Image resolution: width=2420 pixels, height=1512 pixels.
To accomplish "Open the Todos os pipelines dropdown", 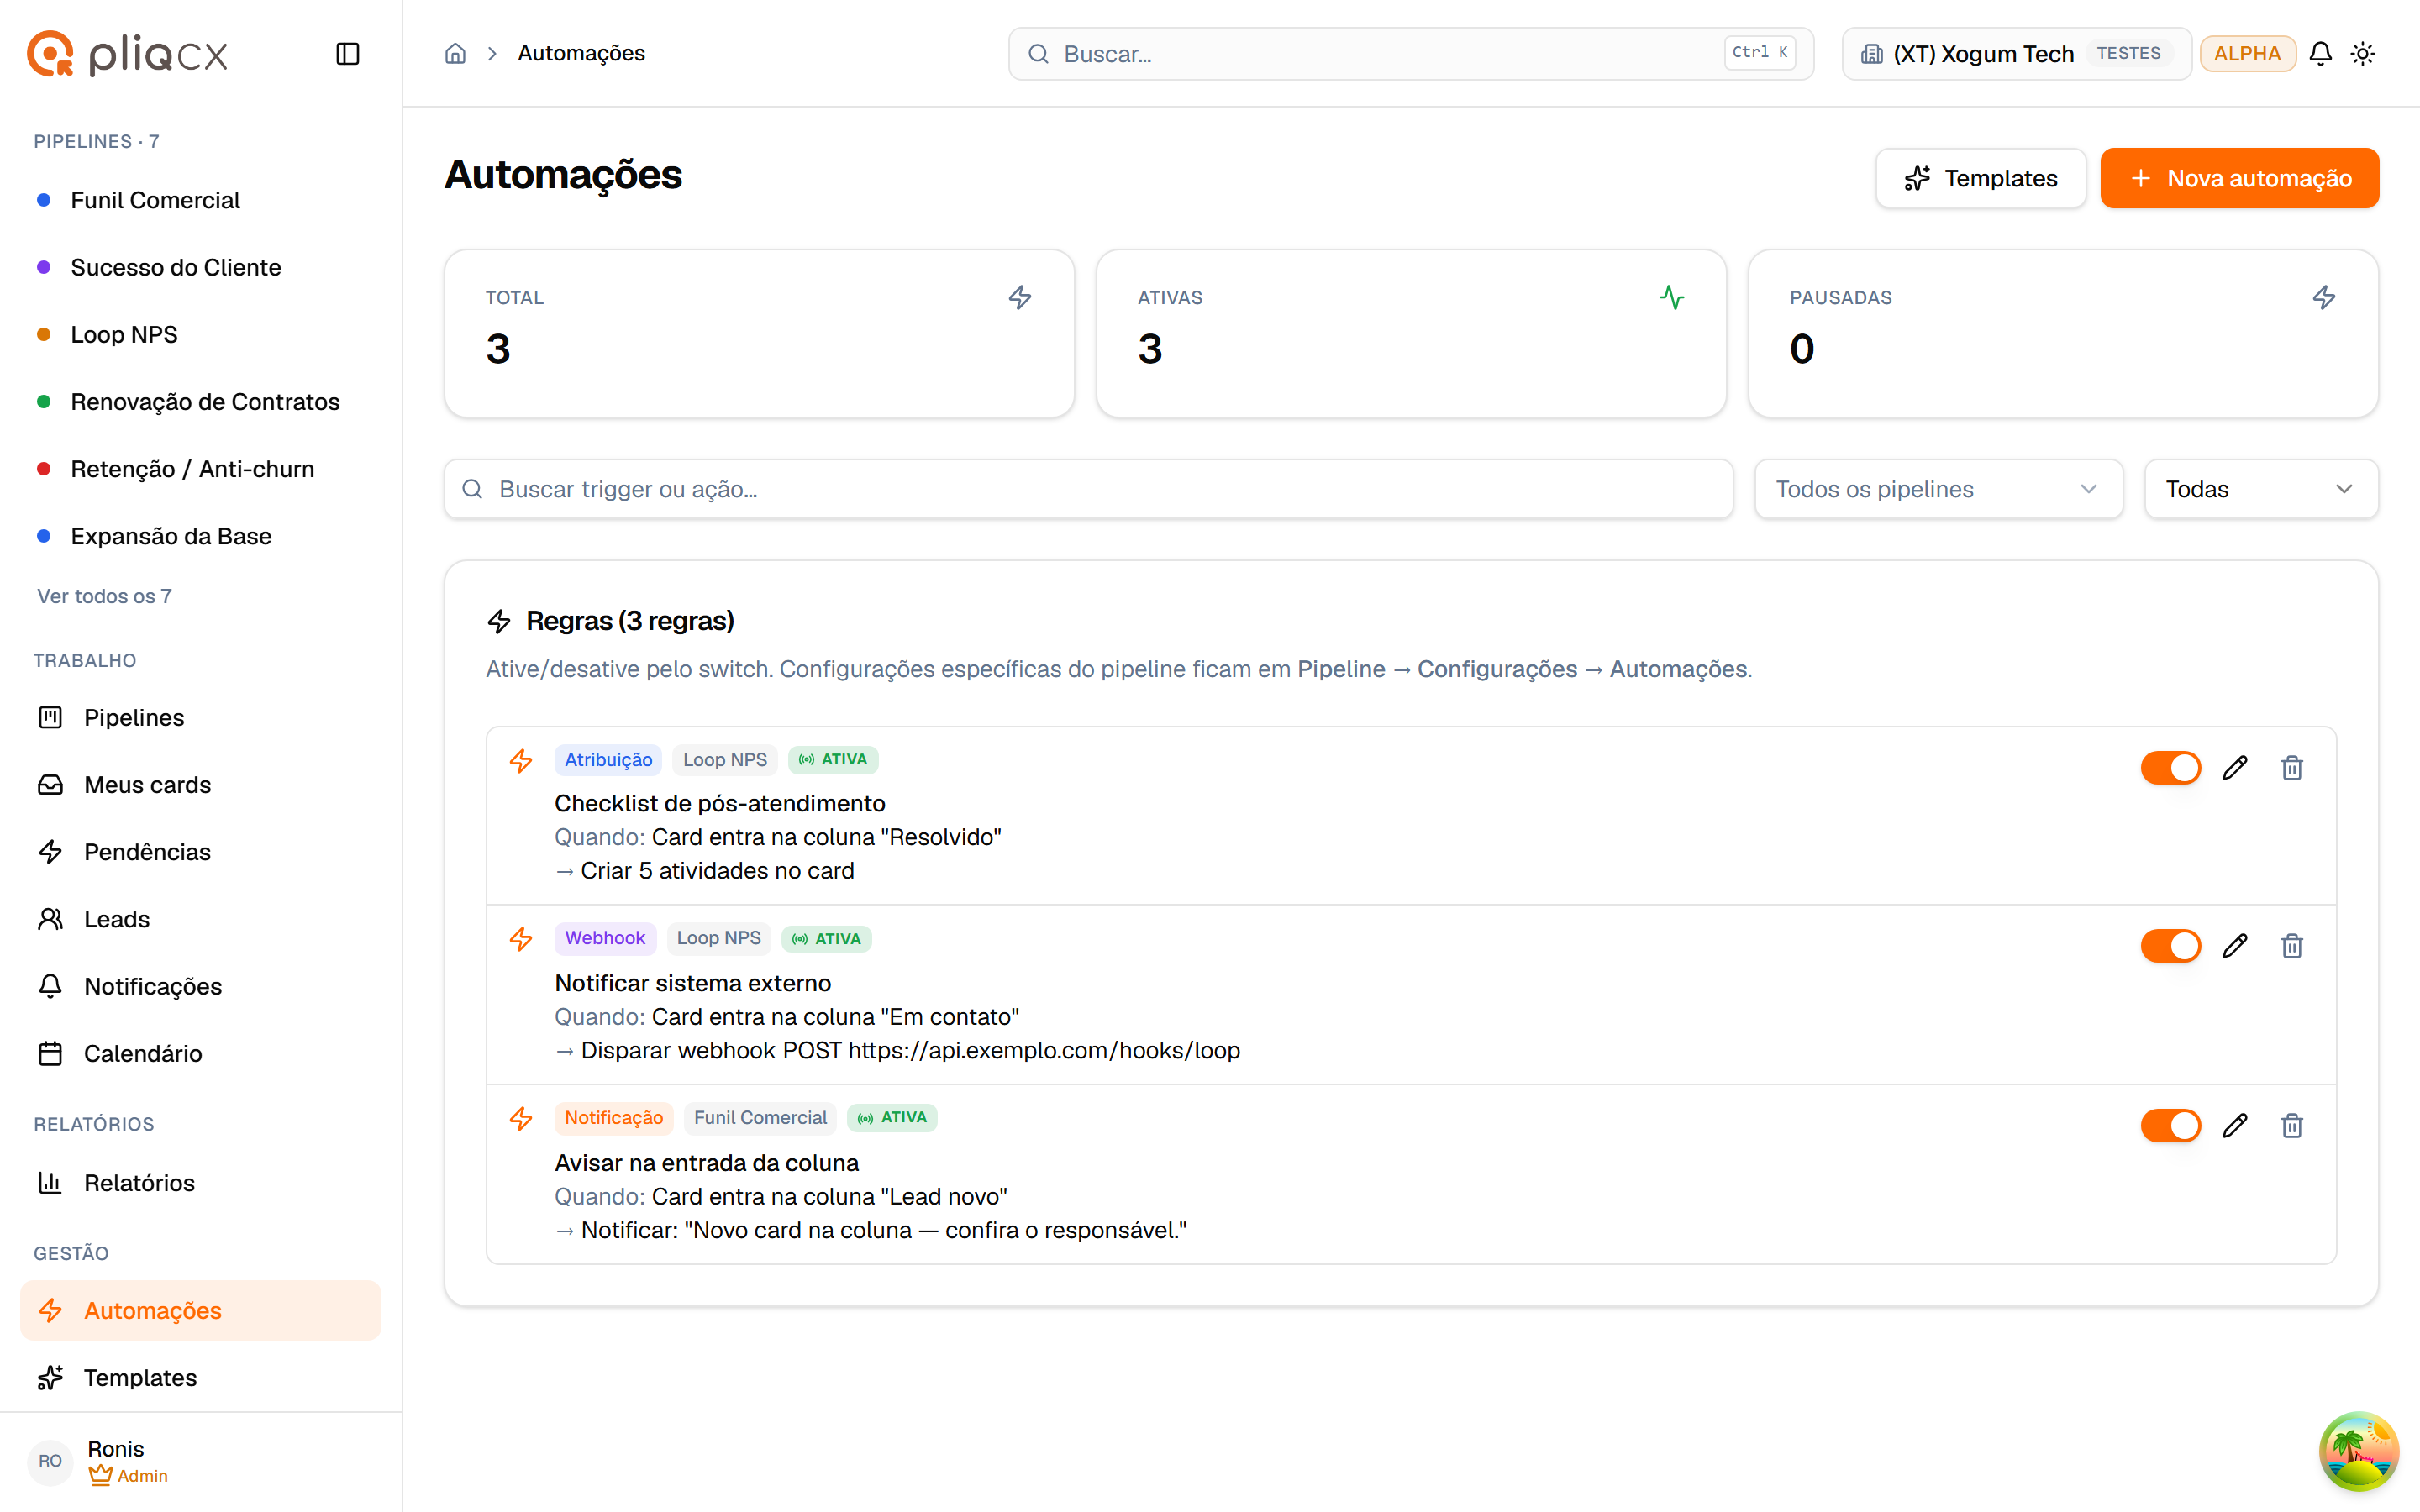I will (1938, 489).
